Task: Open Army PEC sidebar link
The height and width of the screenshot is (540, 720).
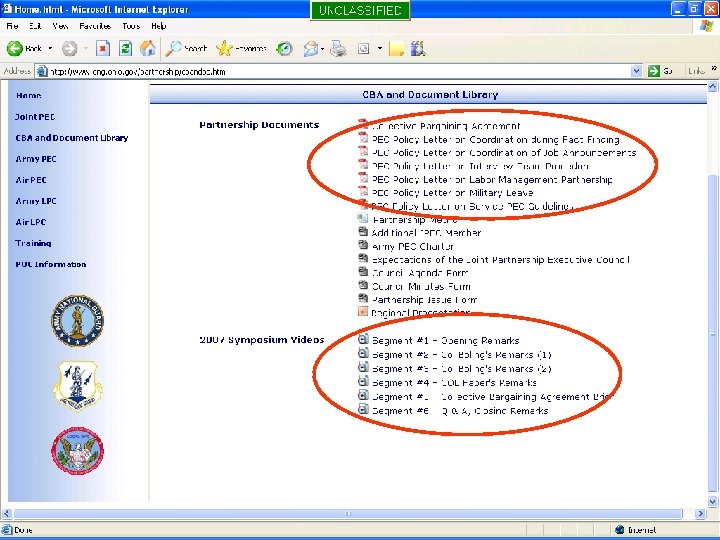Action: click(x=36, y=159)
